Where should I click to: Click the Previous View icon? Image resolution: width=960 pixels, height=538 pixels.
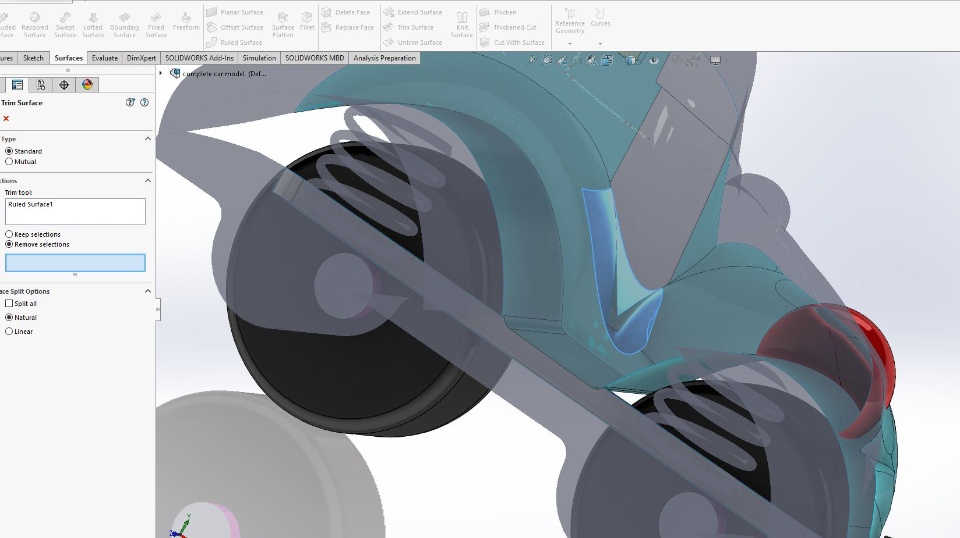click(562, 60)
